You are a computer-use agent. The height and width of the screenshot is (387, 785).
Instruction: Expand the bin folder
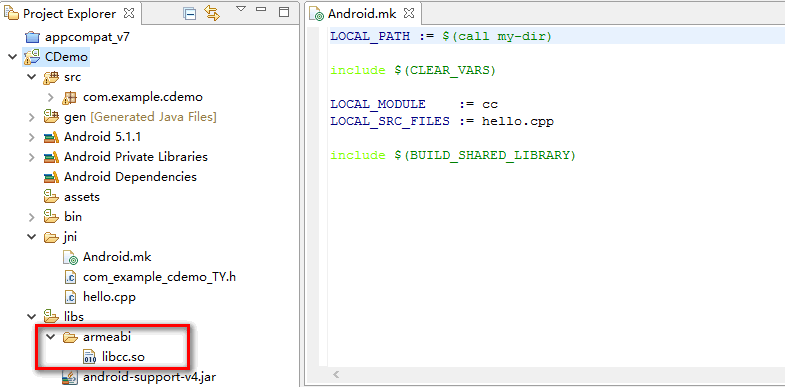(32, 217)
